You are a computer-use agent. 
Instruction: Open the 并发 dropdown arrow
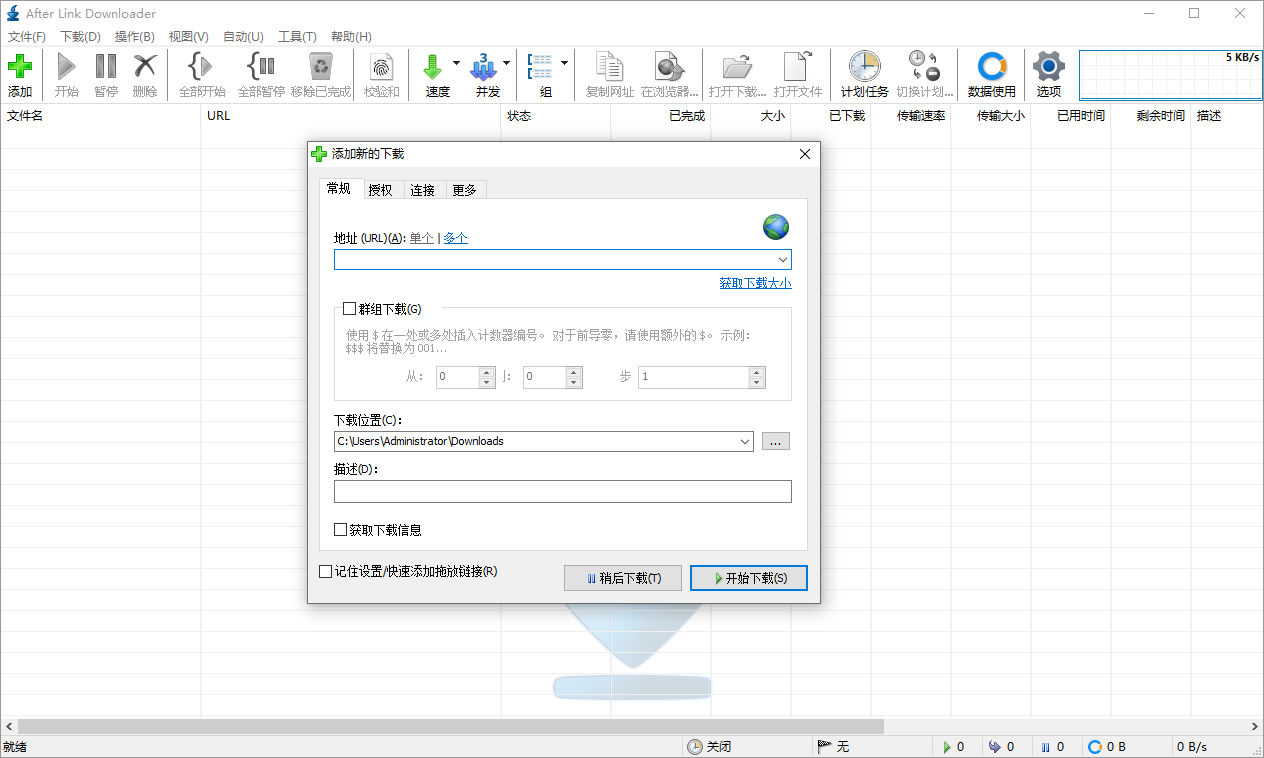click(x=506, y=62)
